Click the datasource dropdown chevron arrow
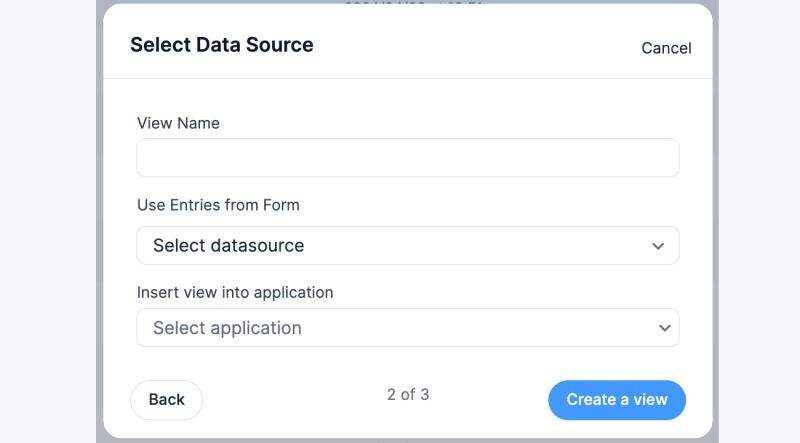Image resolution: width=800 pixels, height=443 pixels. (x=658, y=246)
